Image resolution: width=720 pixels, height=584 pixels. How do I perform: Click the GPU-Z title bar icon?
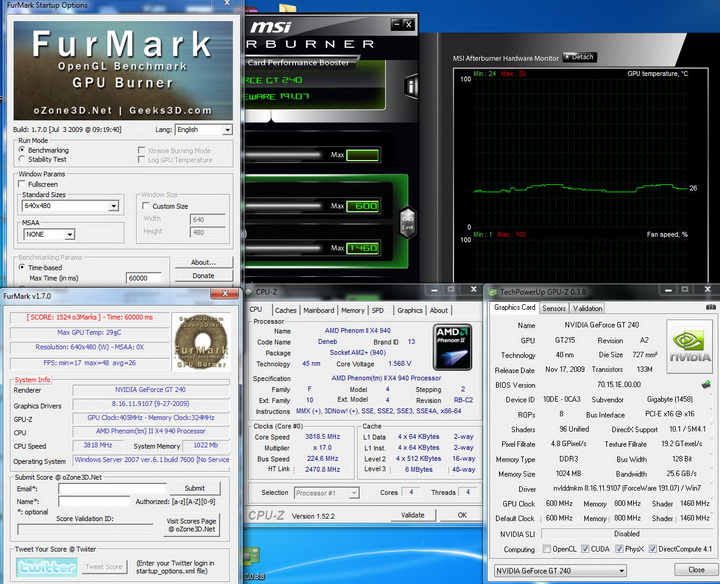tap(493, 292)
